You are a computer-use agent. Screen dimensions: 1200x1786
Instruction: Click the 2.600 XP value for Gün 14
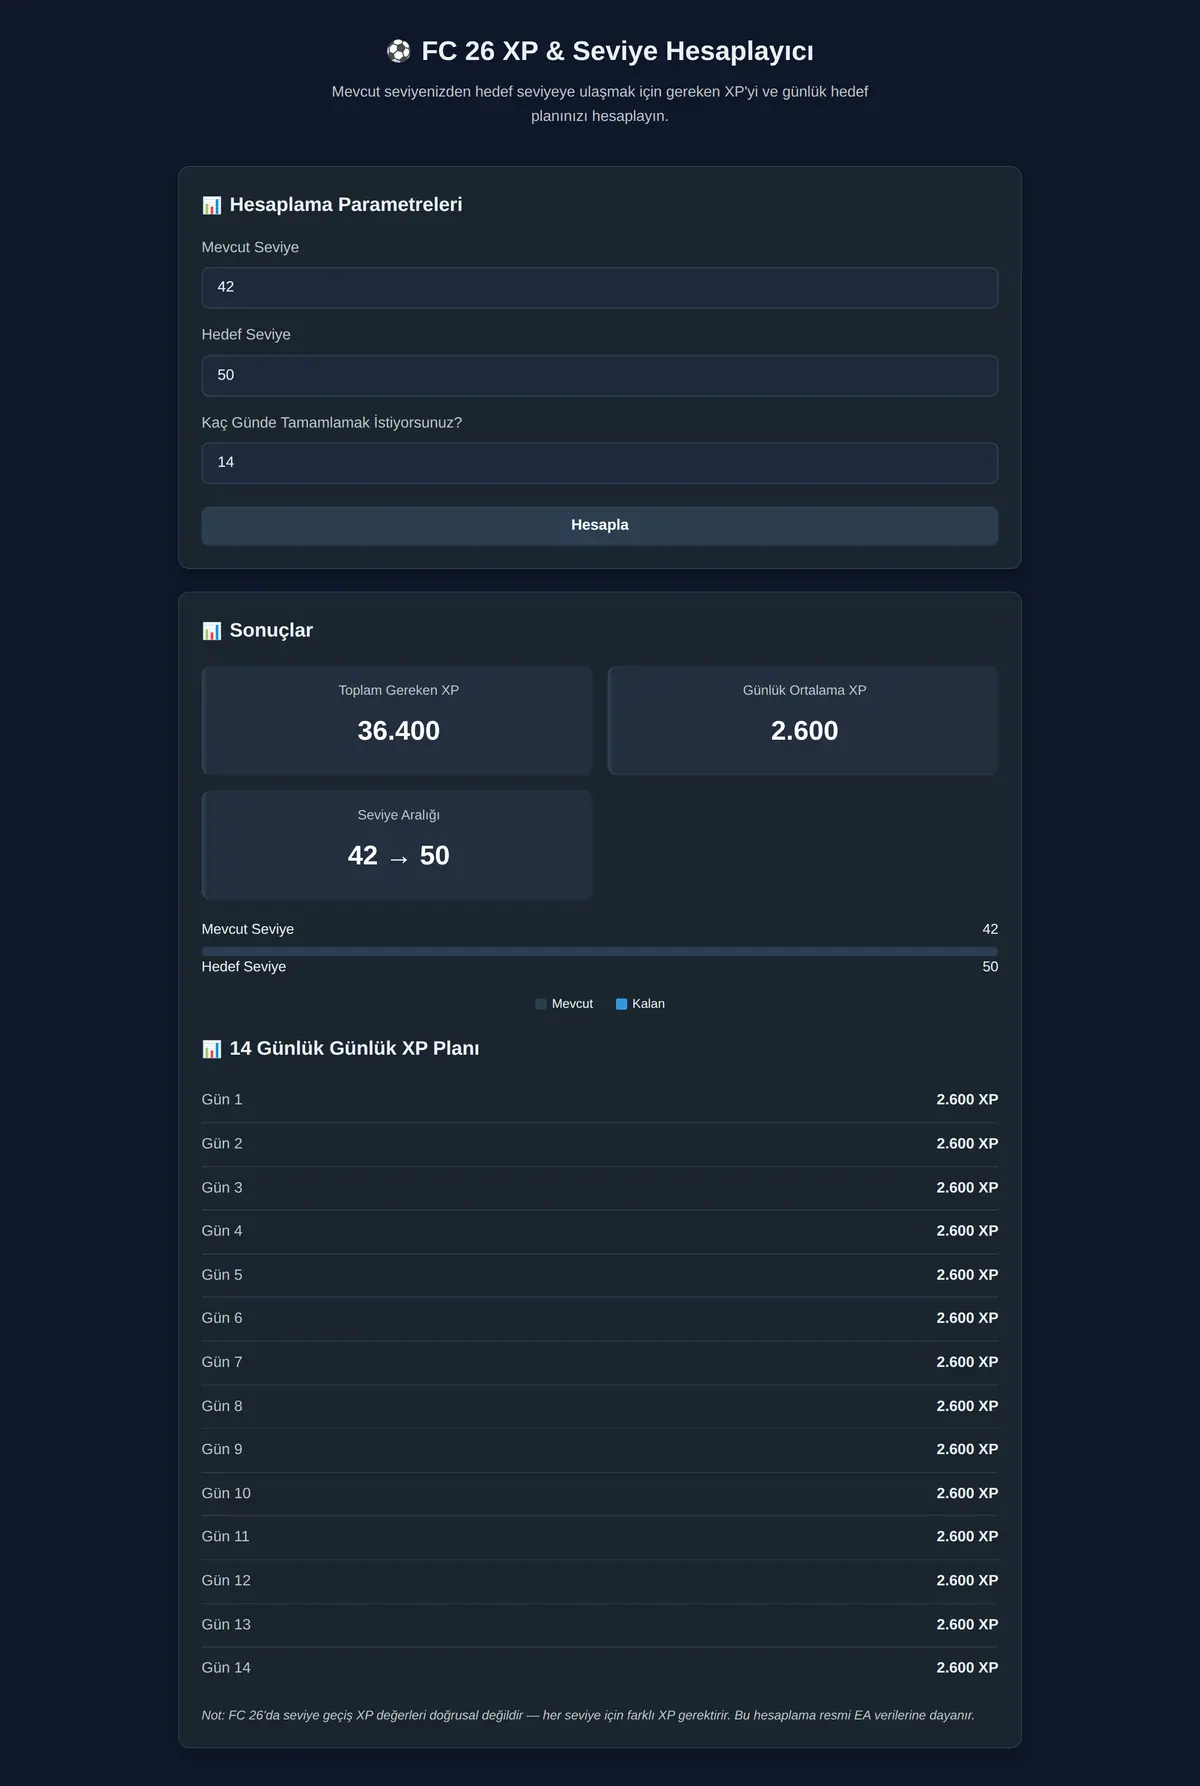click(967, 1667)
